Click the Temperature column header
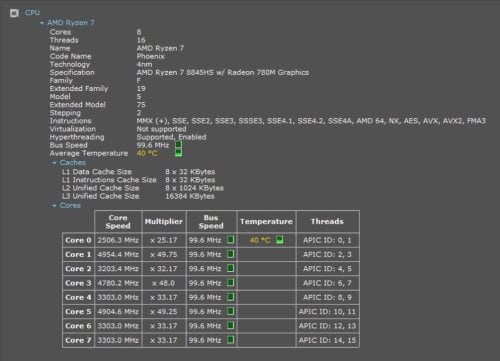 [266, 221]
